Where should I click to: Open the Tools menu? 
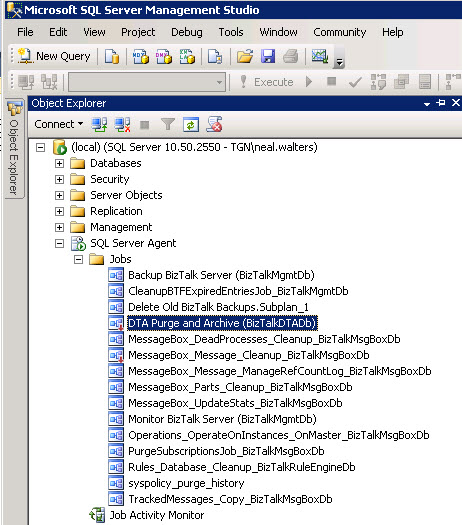coord(231,32)
